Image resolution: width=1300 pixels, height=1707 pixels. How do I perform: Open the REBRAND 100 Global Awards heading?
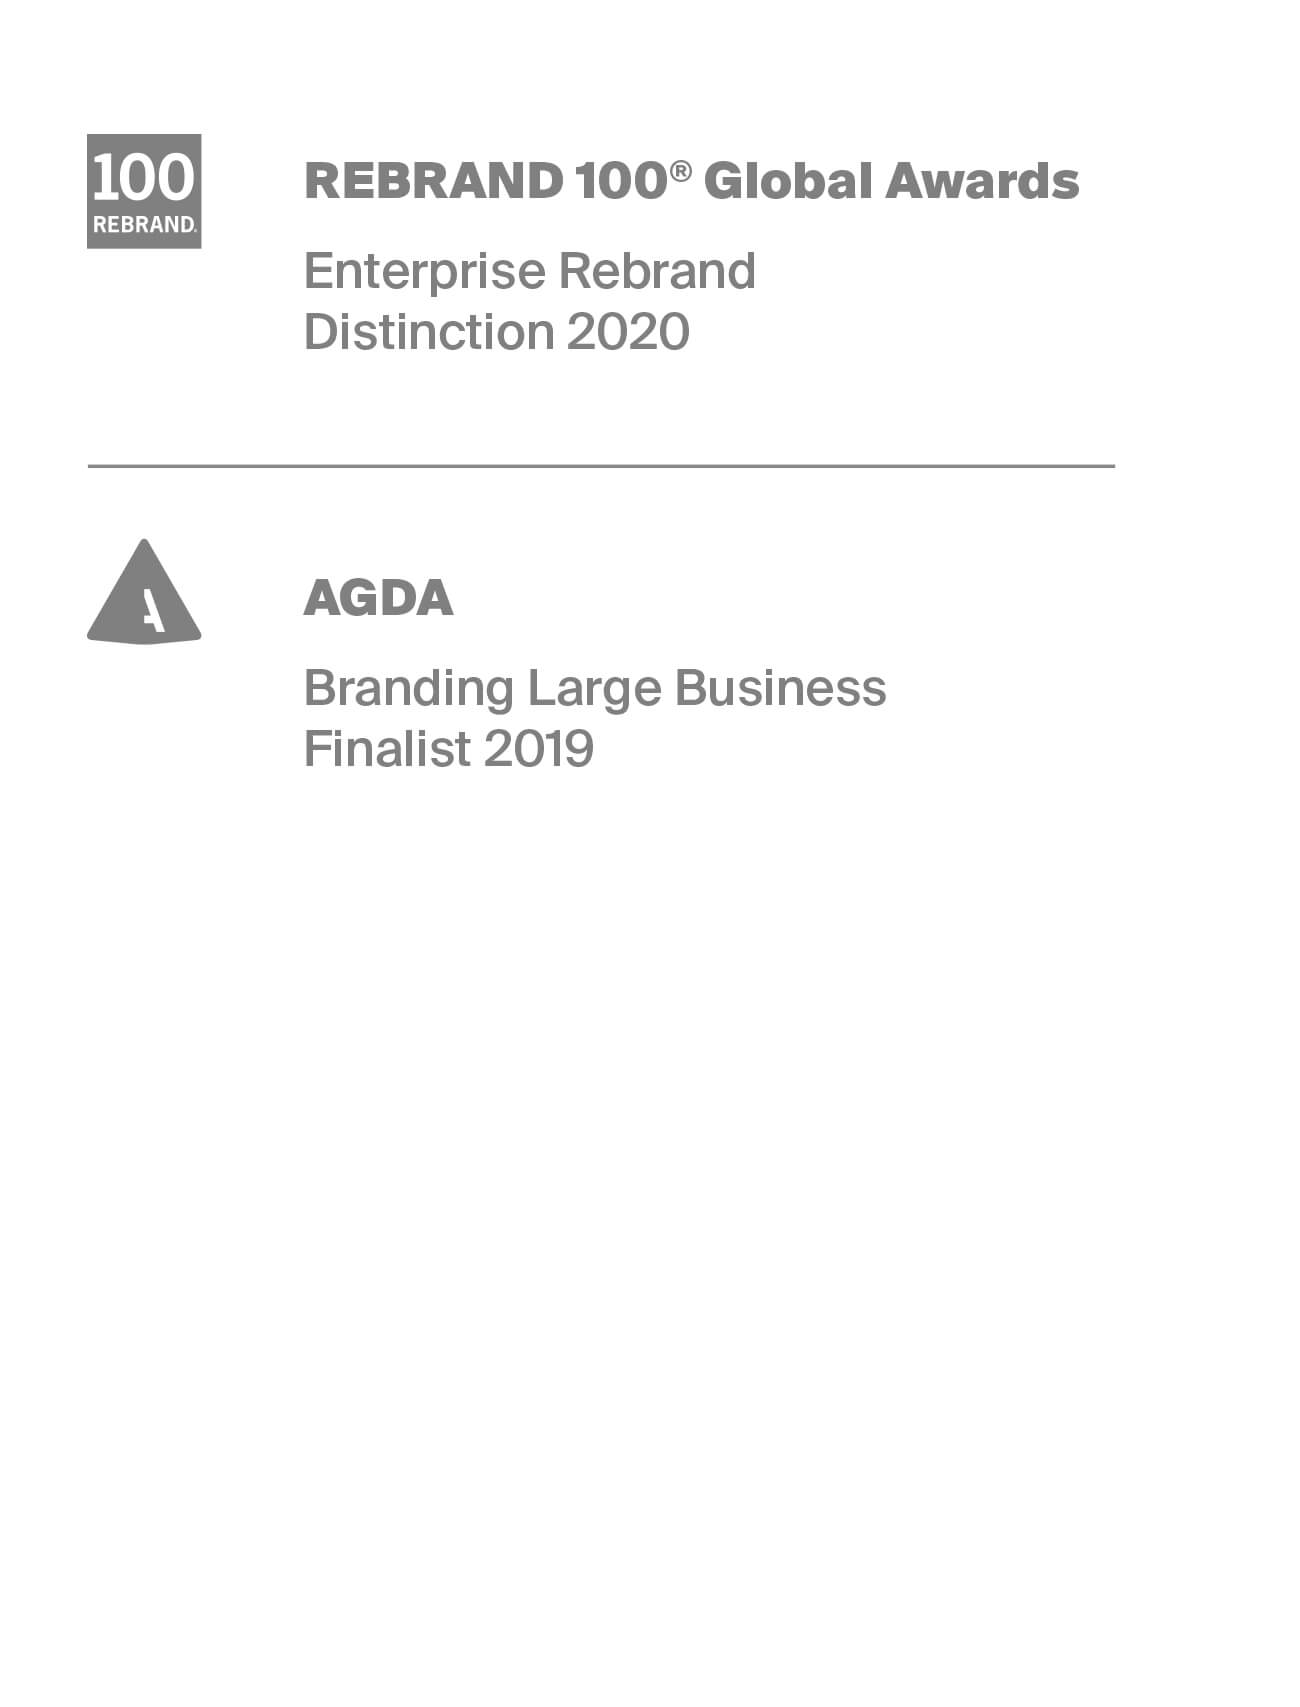click(692, 181)
